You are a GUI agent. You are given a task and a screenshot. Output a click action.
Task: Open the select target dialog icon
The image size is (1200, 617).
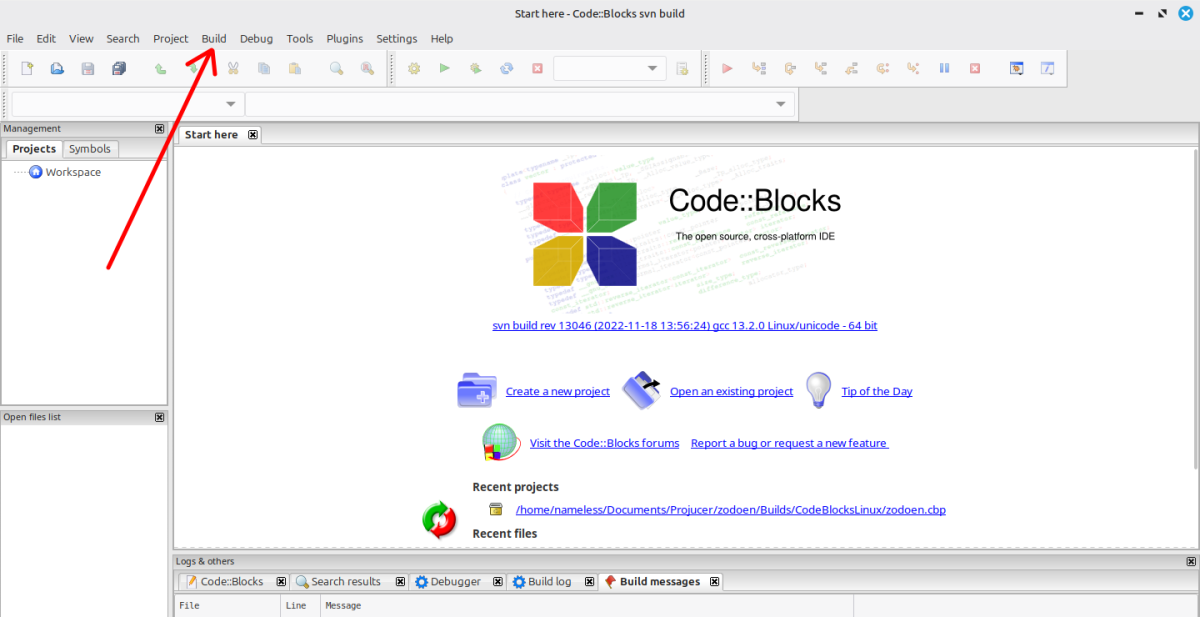click(683, 69)
